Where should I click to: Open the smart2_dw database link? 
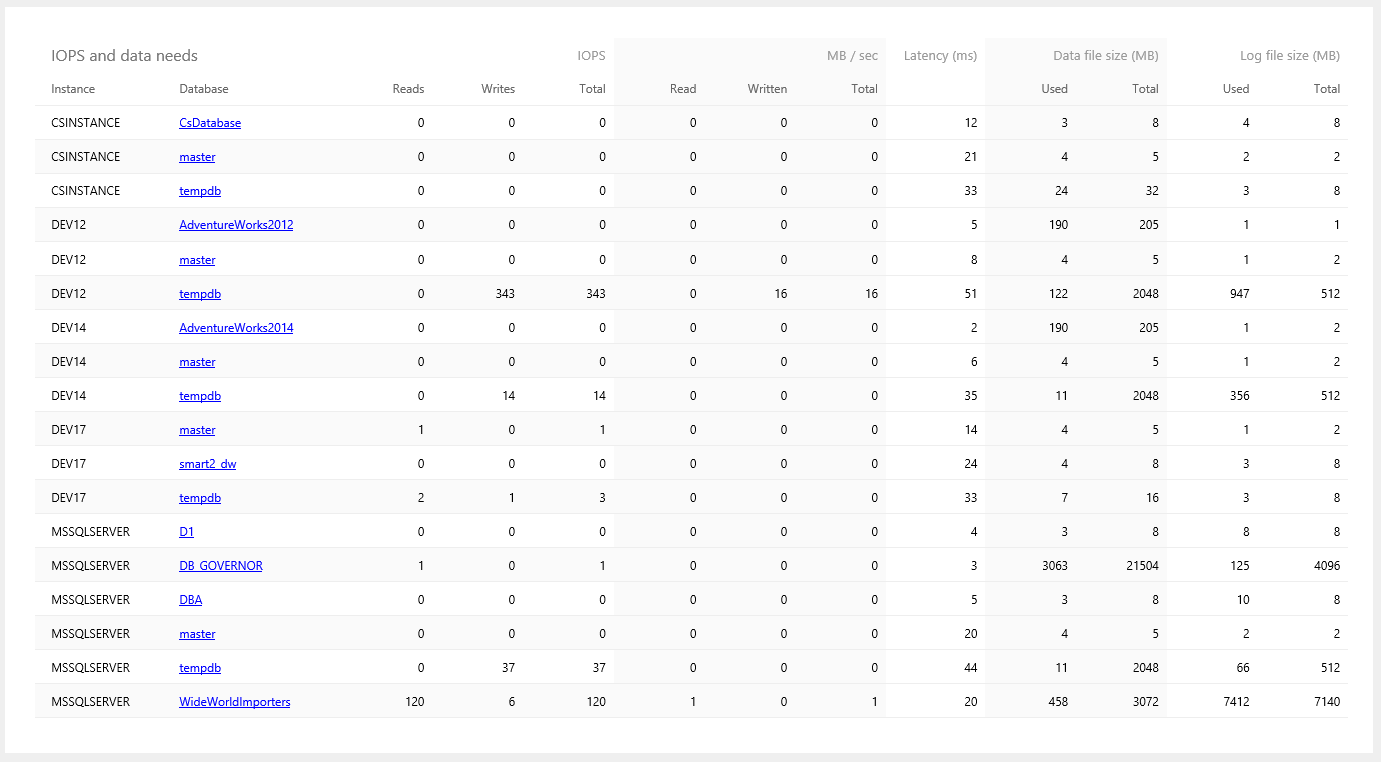pos(208,464)
